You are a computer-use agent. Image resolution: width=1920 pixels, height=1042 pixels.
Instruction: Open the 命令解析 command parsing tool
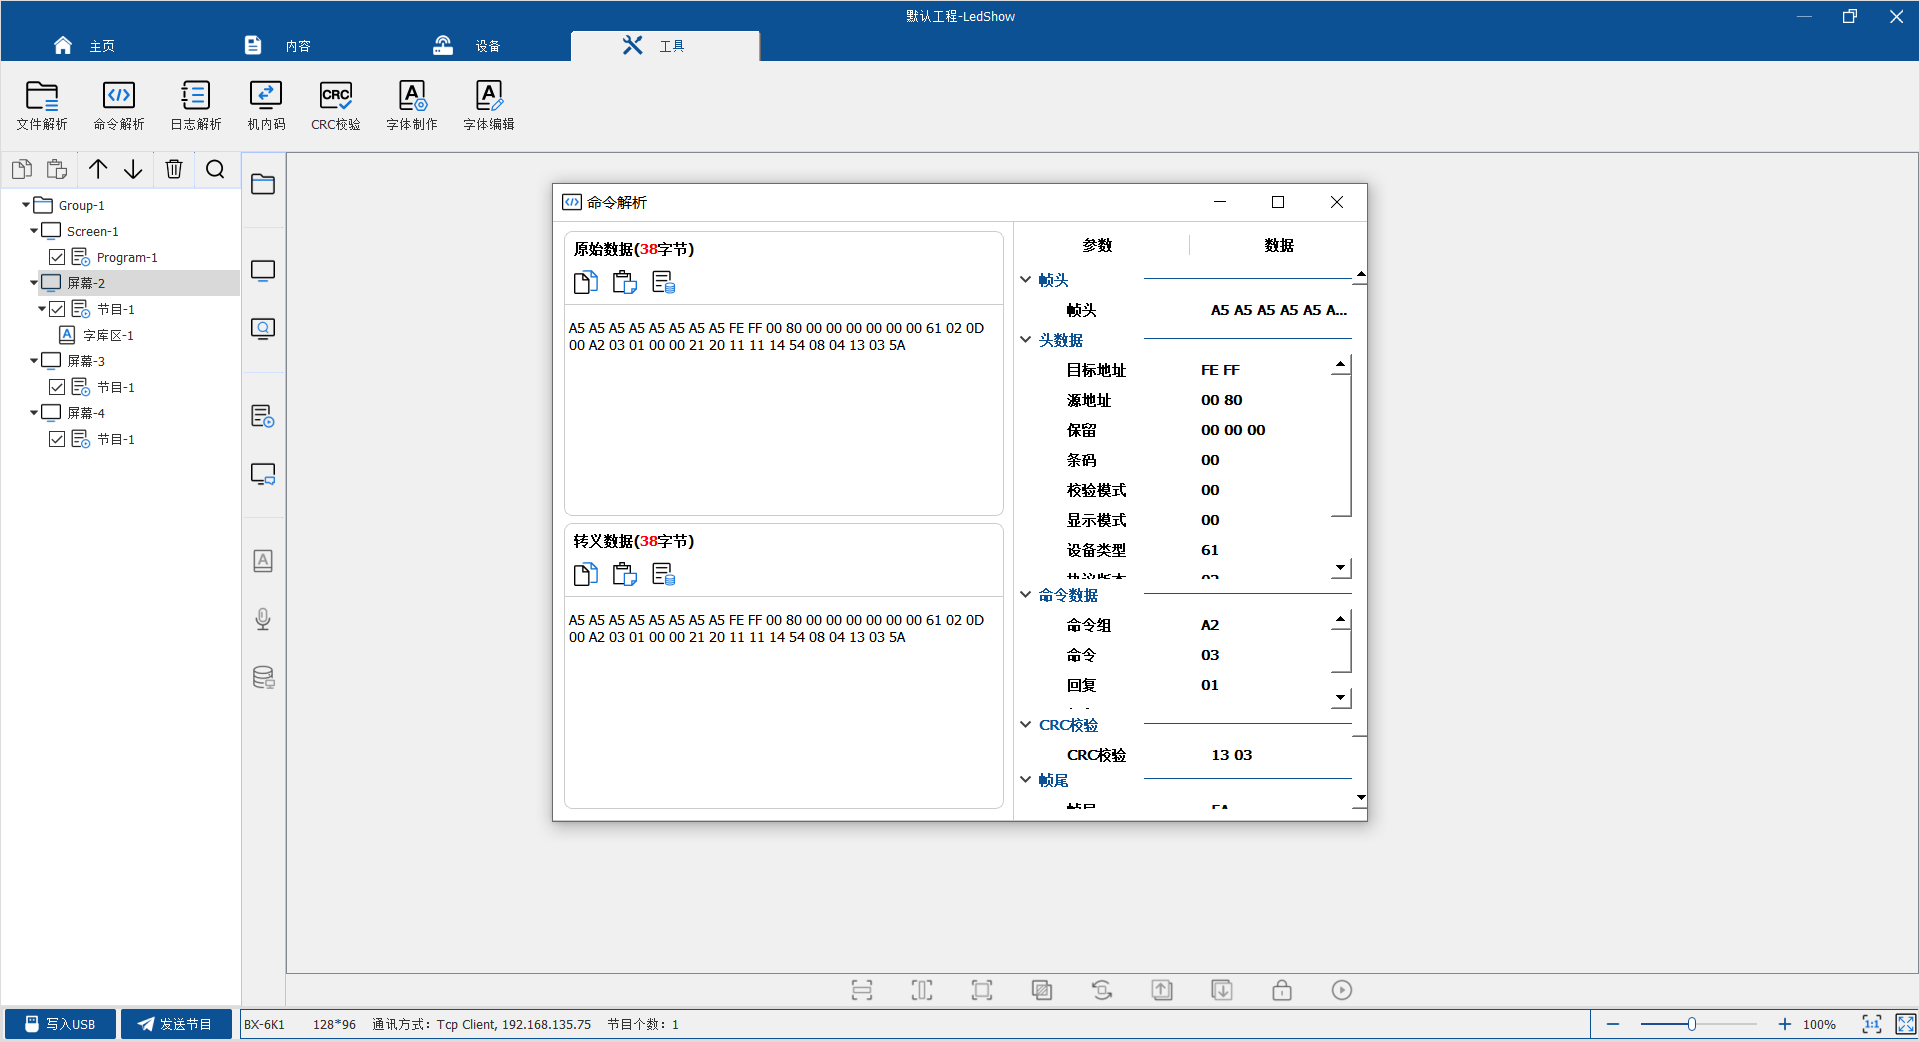pos(119,105)
